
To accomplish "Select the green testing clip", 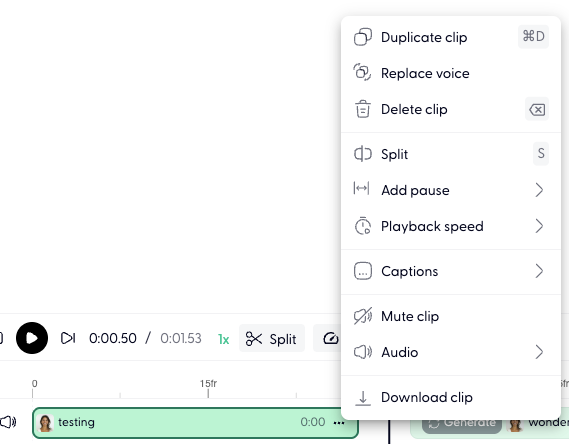I will (195, 423).
